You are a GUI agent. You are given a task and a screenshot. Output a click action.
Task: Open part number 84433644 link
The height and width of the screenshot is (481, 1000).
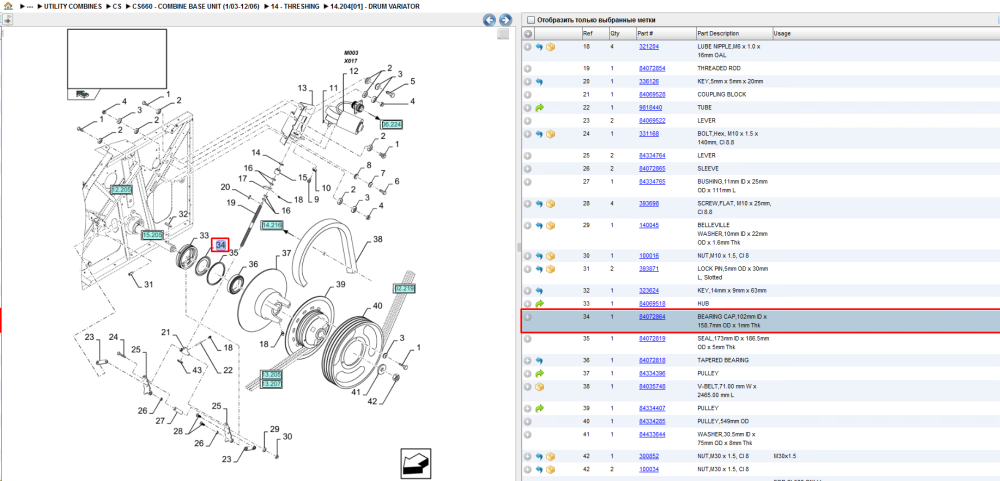tap(652, 434)
